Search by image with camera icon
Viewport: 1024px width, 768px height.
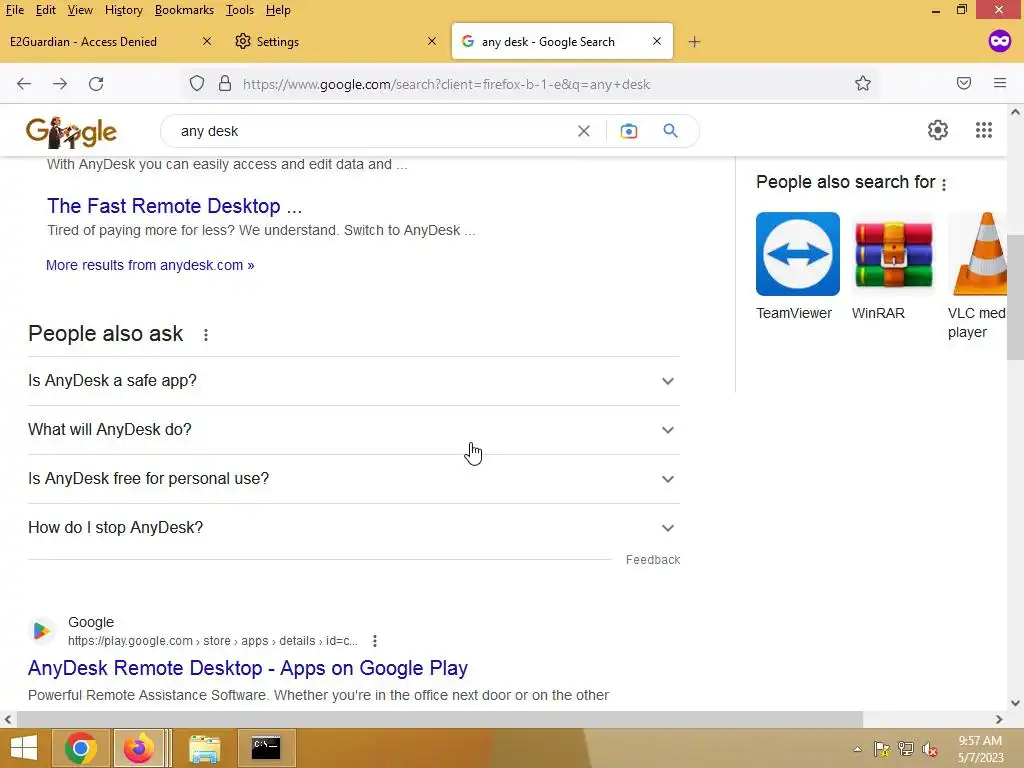click(629, 131)
